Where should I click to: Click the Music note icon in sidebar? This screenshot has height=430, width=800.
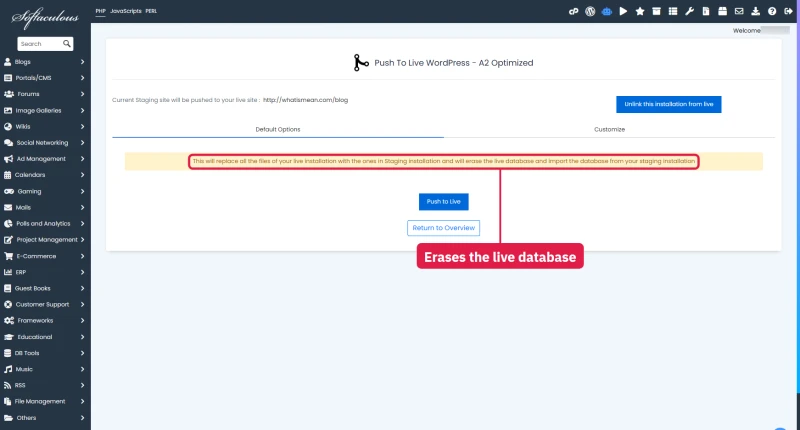[8, 369]
